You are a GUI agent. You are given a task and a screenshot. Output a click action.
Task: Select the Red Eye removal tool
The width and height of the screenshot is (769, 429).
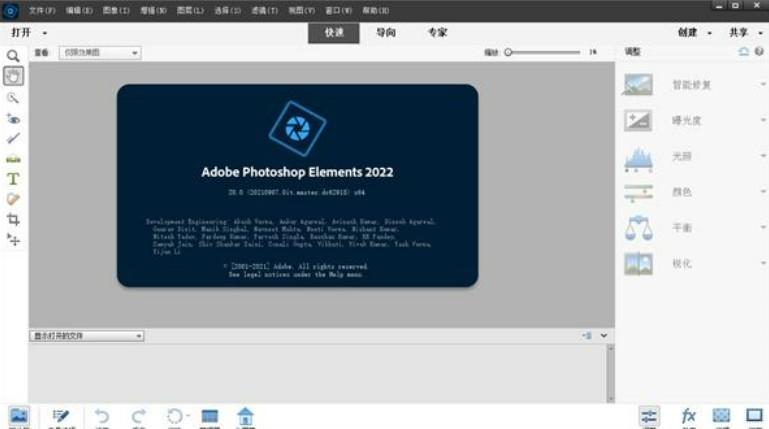pyautogui.click(x=13, y=119)
